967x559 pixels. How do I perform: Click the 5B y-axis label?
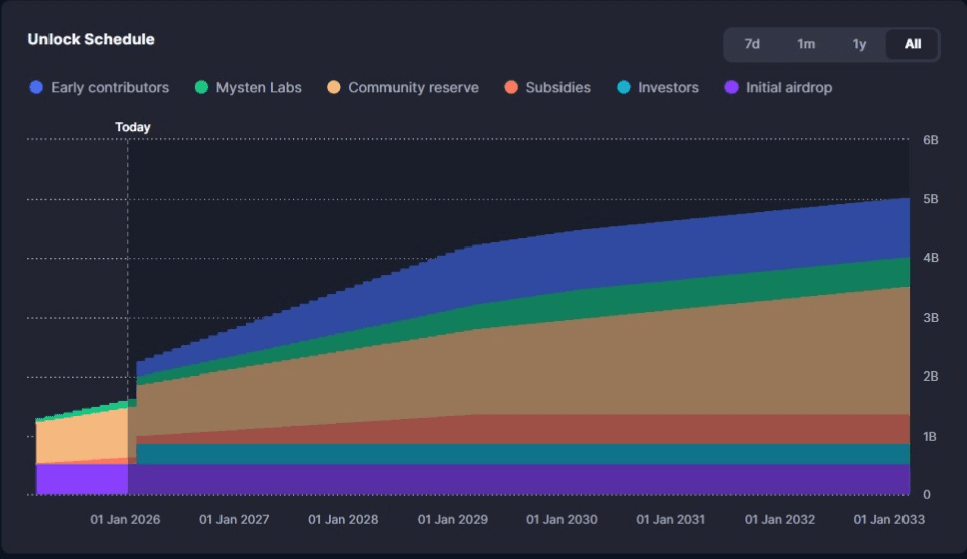(x=931, y=199)
